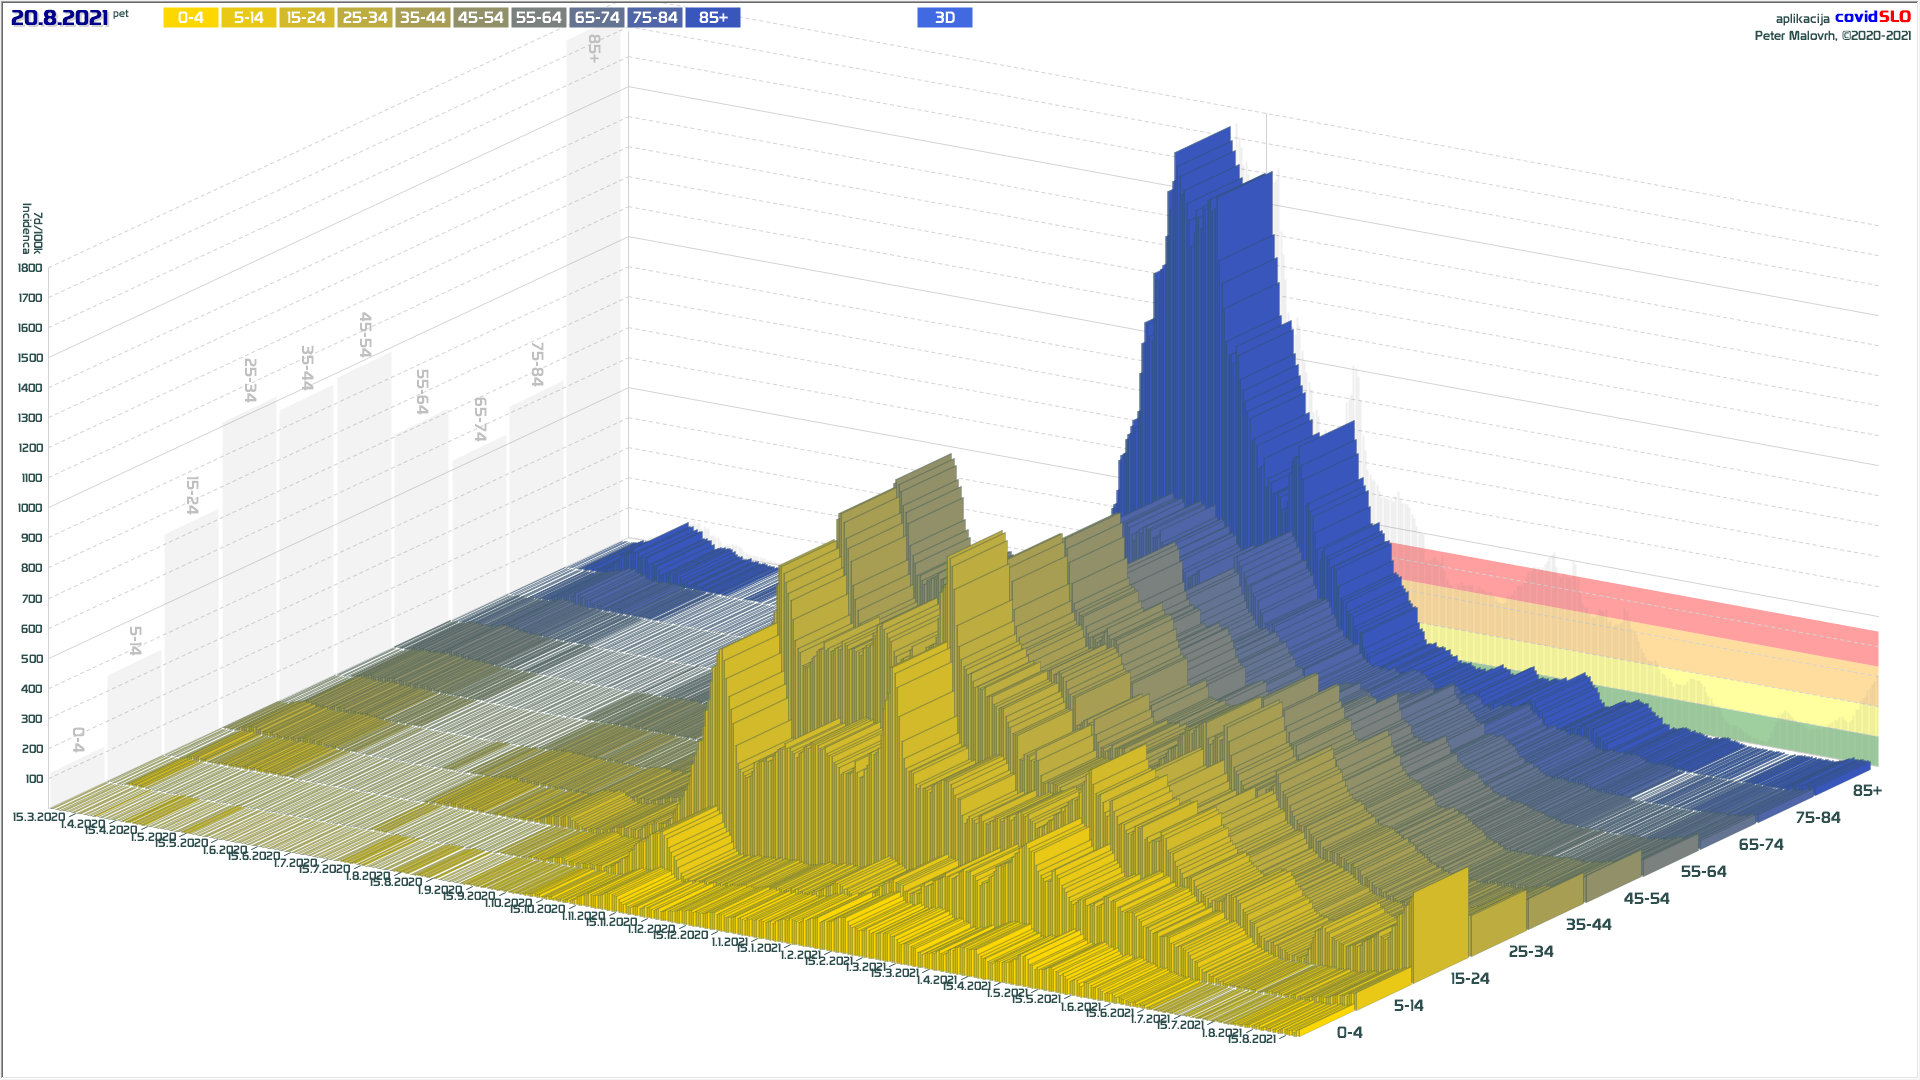This screenshot has height=1080, width=1920.
Task: Switch the 3D view button
Action: (944, 18)
